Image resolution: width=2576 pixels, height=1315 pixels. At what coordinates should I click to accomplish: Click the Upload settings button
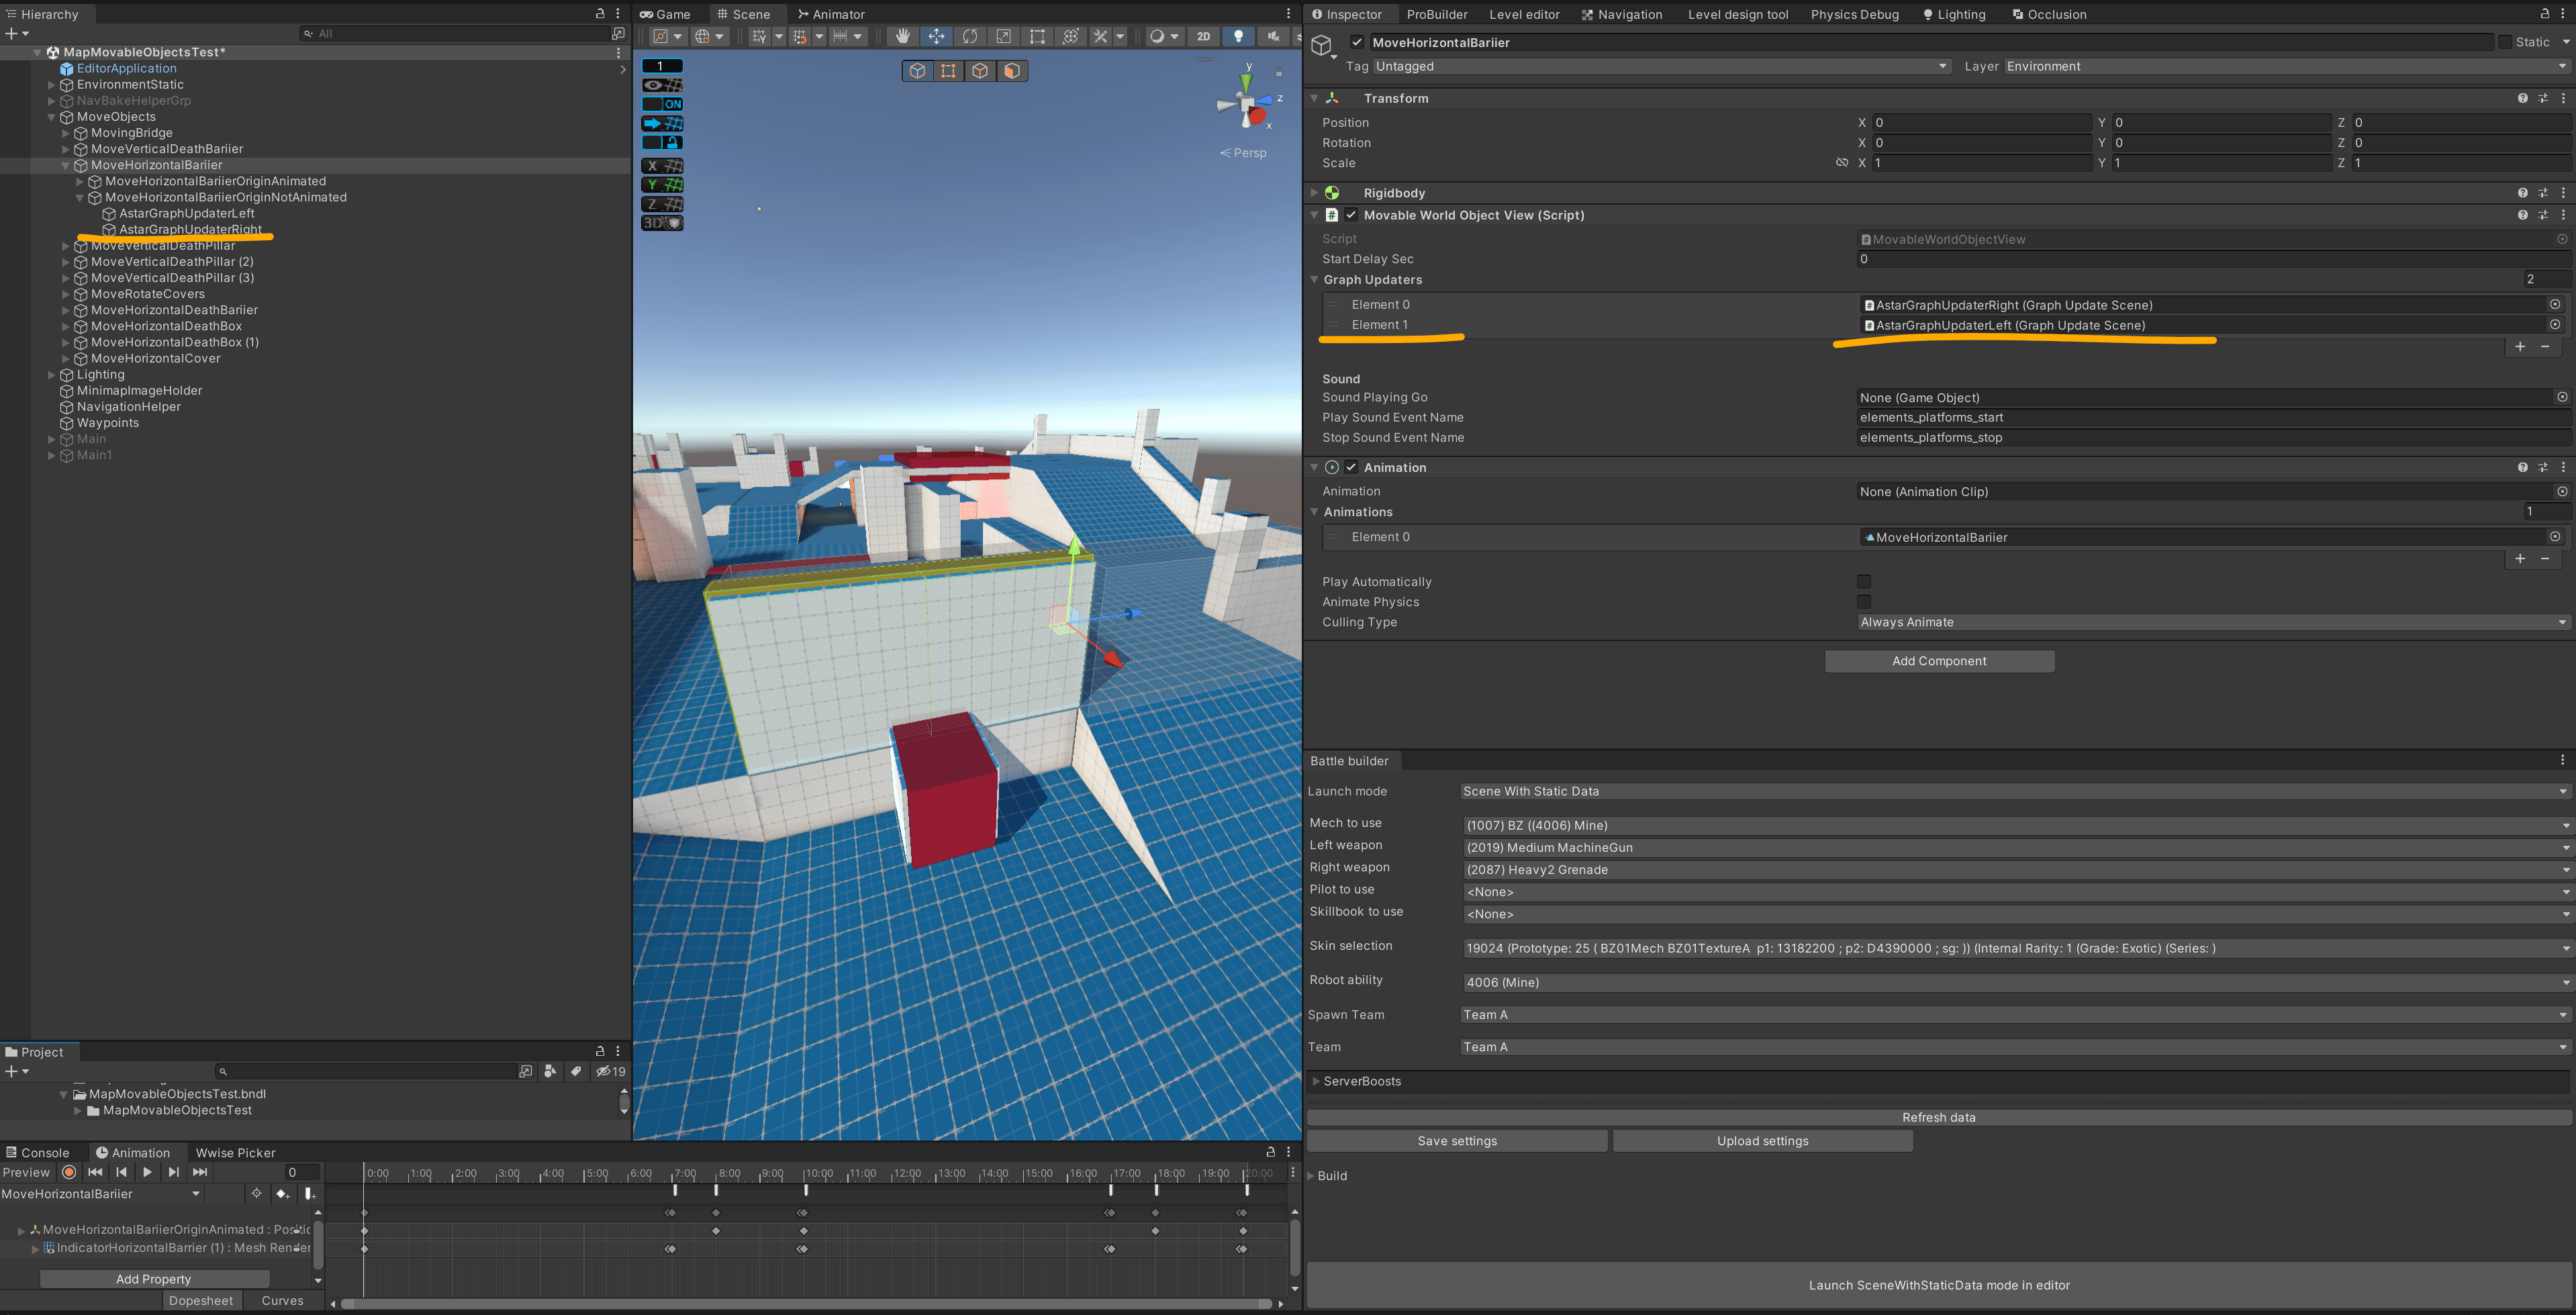pos(1762,1141)
